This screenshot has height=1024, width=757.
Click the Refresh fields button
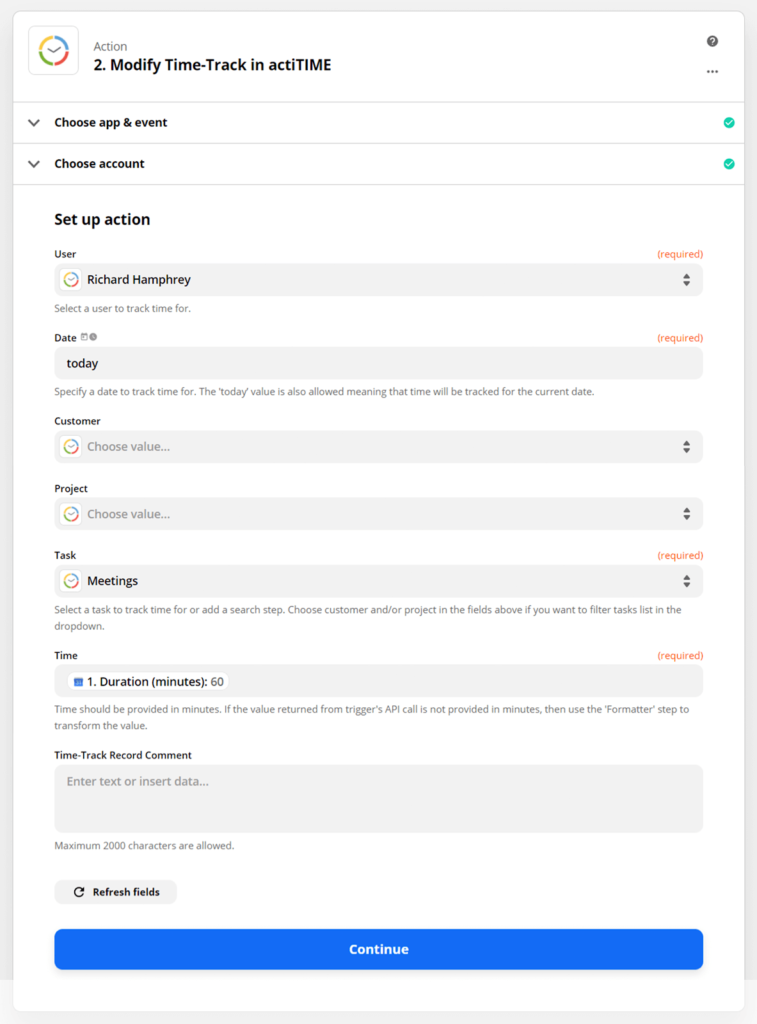(115, 892)
